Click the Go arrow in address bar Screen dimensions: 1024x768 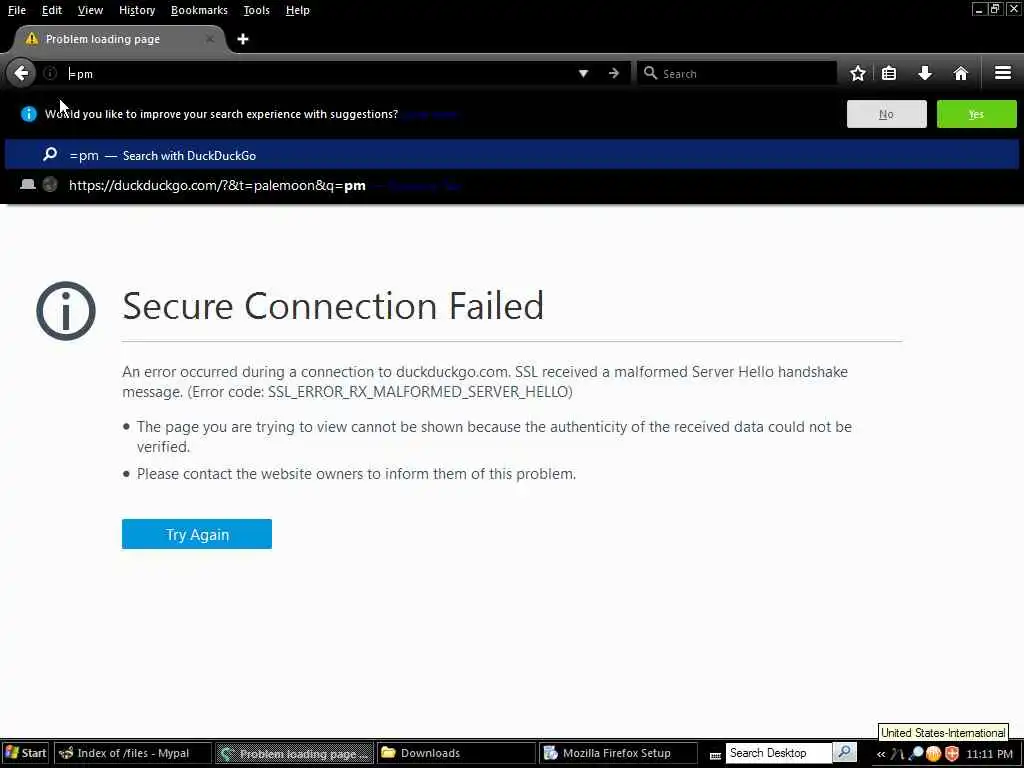pyautogui.click(x=614, y=73)
